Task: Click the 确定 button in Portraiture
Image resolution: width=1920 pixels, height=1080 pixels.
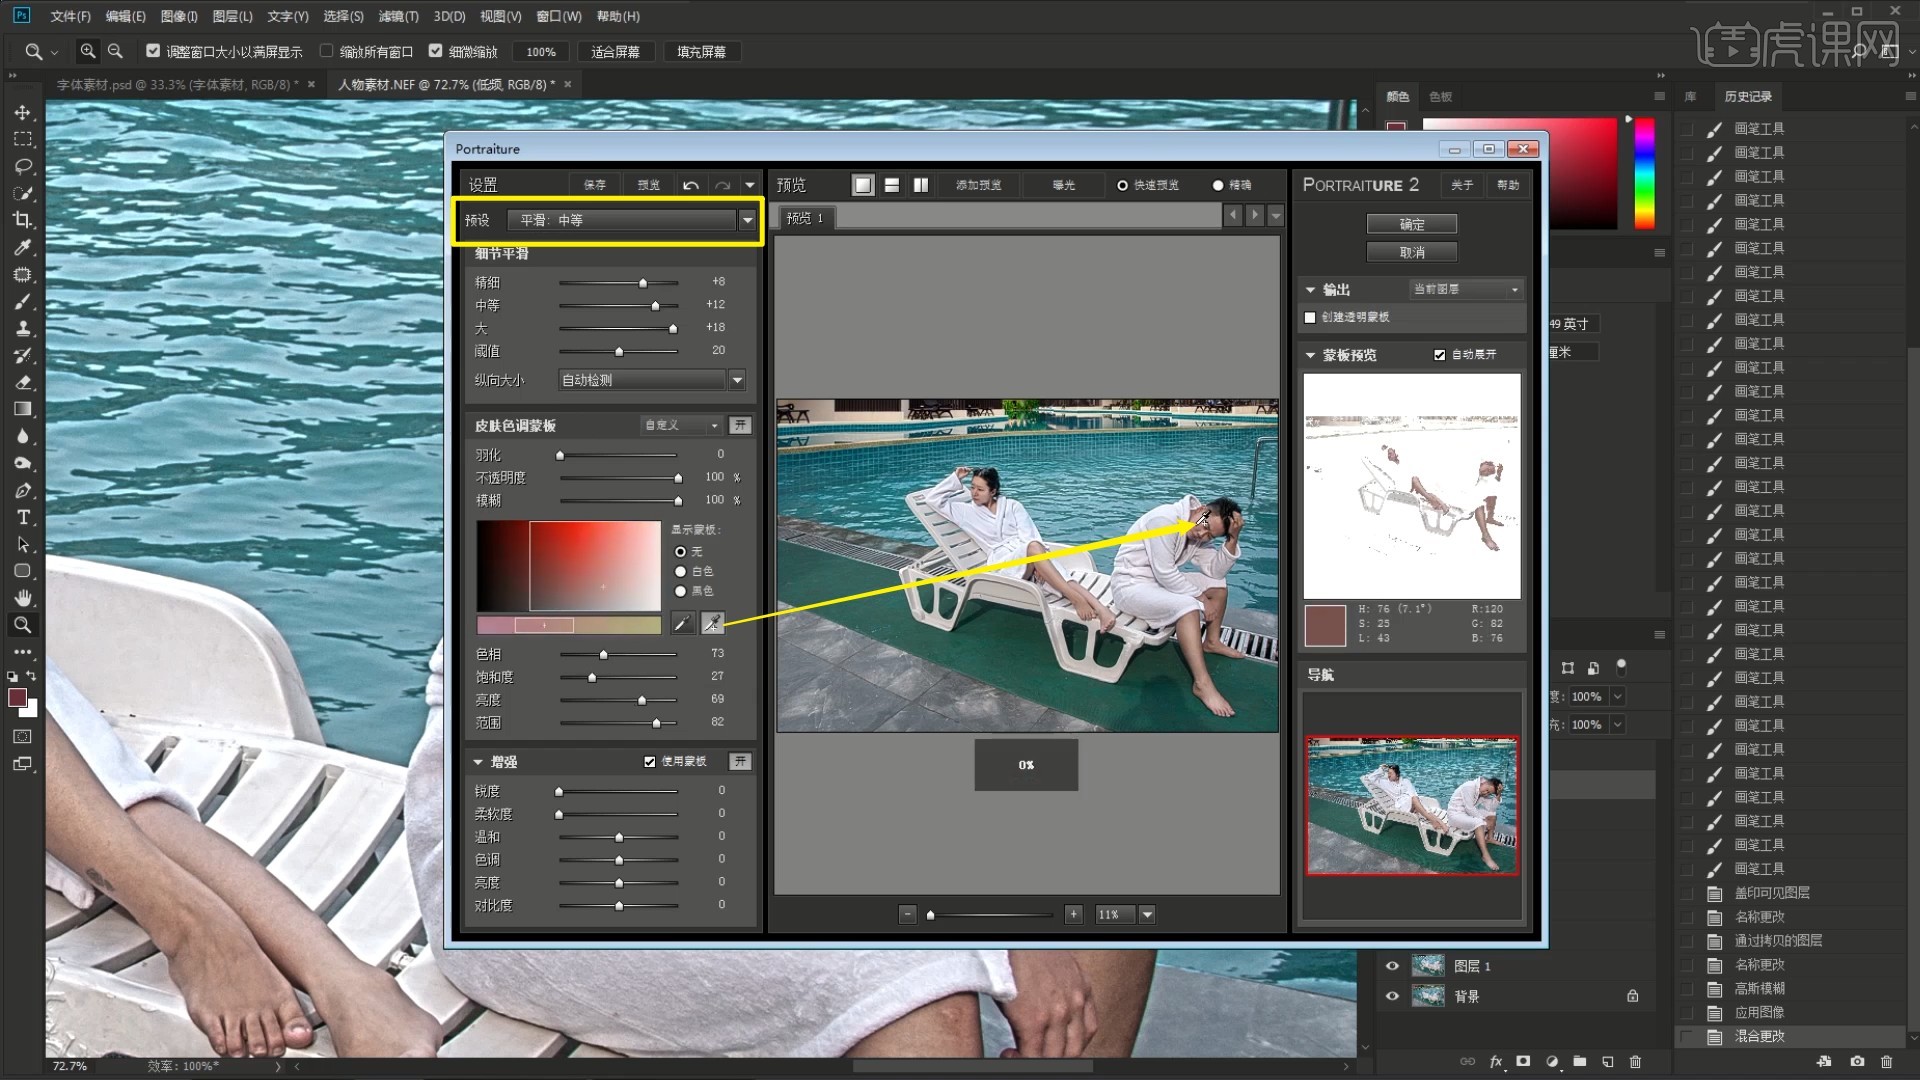Action: pos(1411,224)
